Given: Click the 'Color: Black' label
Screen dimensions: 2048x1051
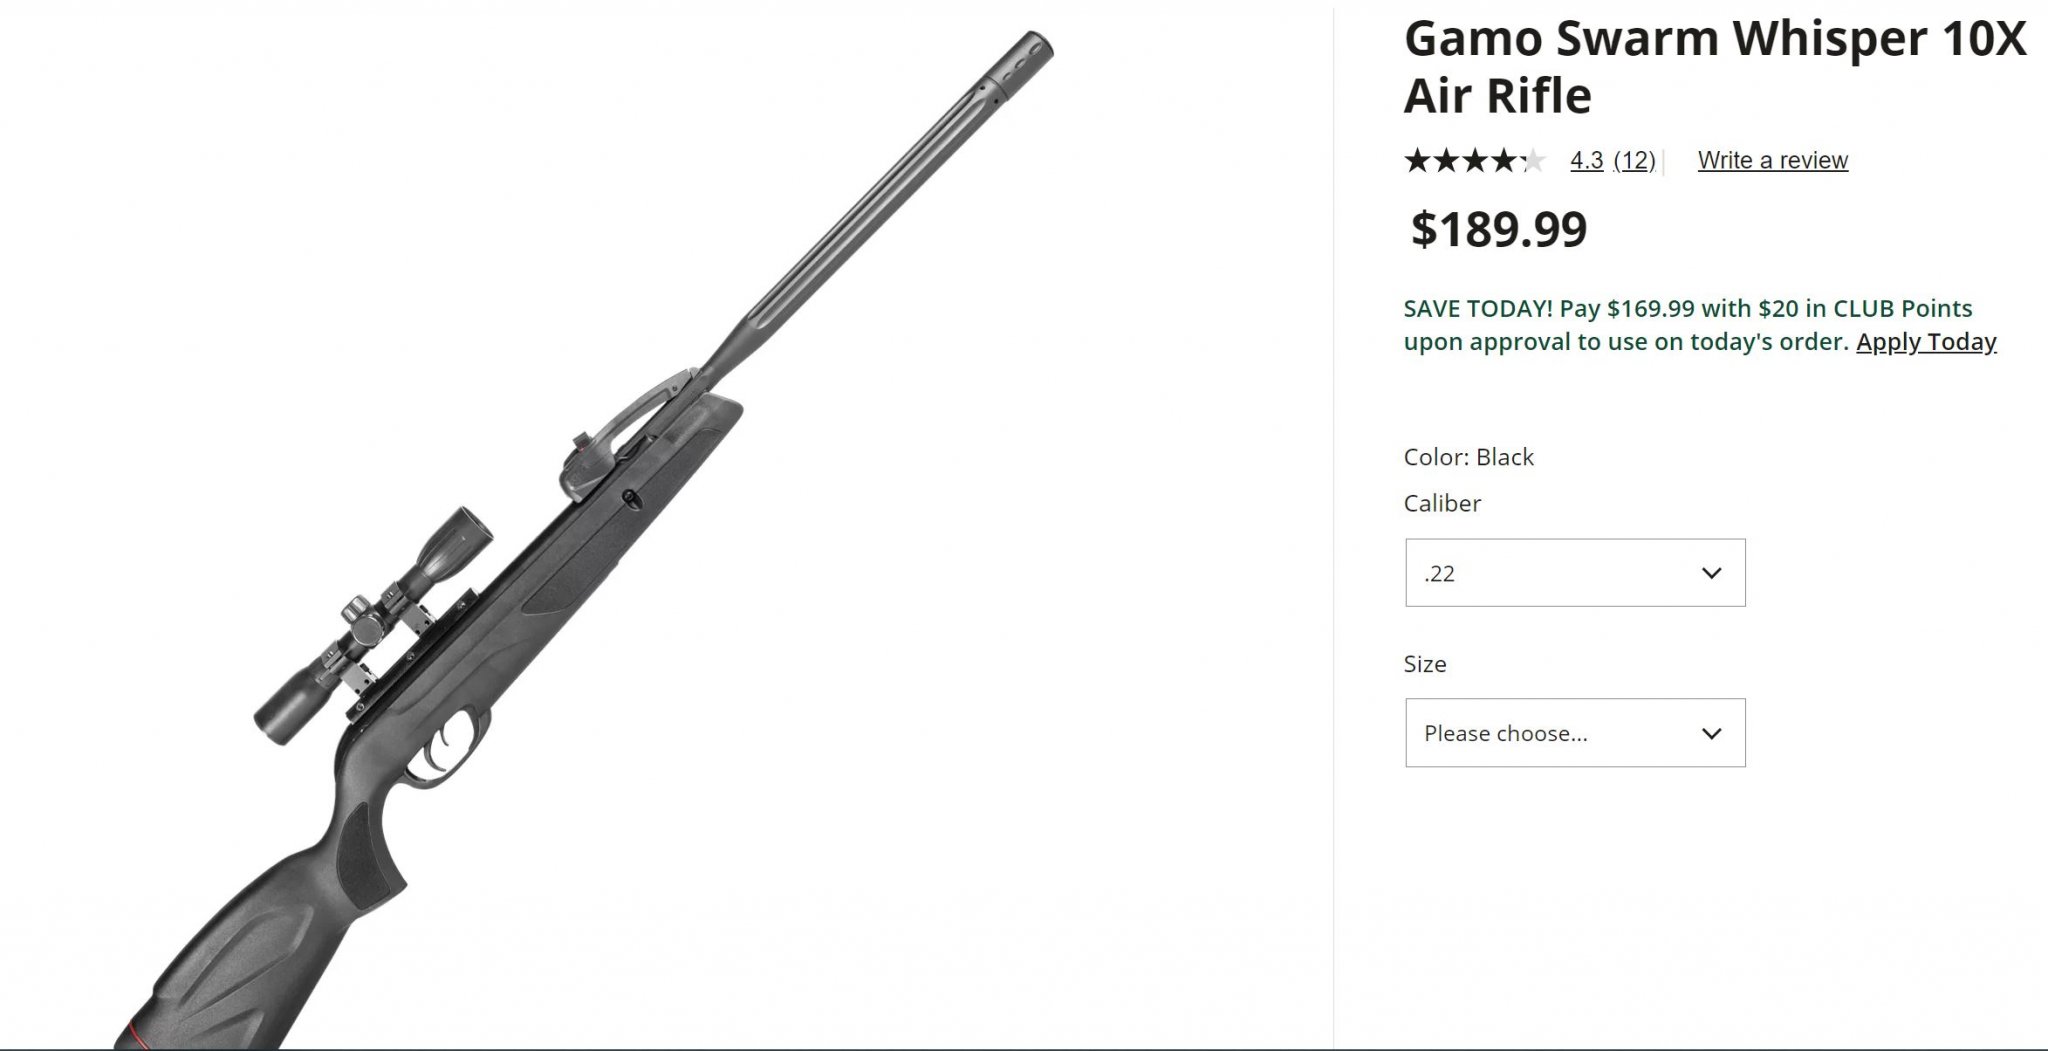Looking at the screenshot, I should pyautogui.click(x=1468, y=457).
